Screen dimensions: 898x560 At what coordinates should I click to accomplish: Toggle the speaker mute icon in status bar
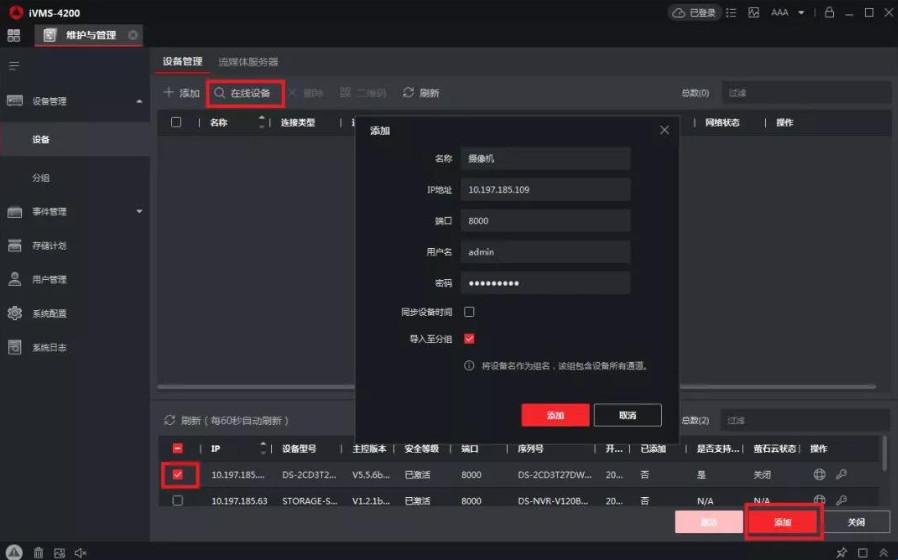[81, 553]
